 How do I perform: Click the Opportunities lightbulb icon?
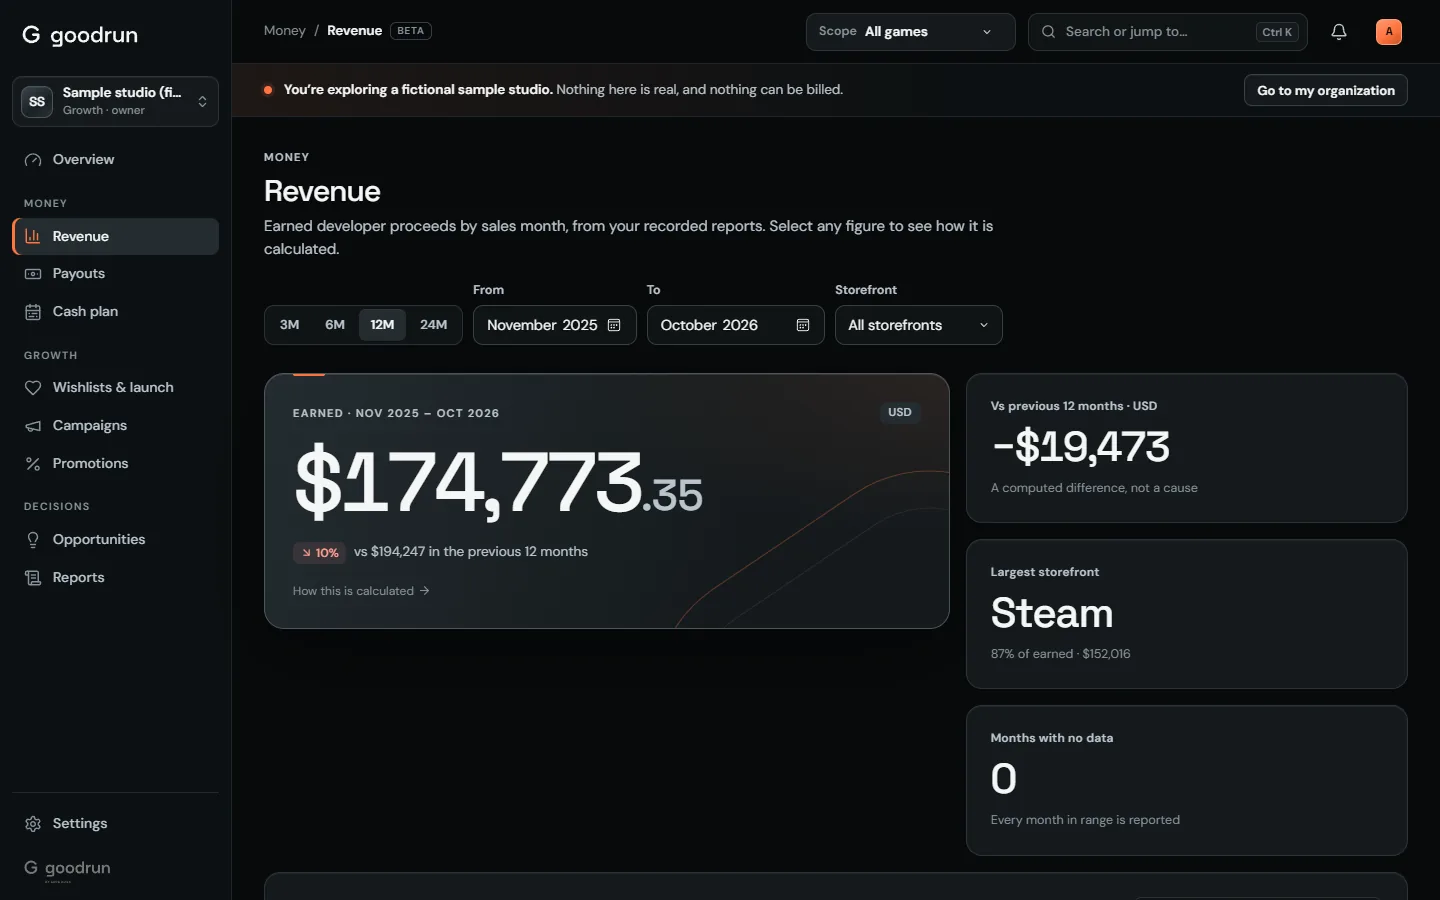coord(33,540)
